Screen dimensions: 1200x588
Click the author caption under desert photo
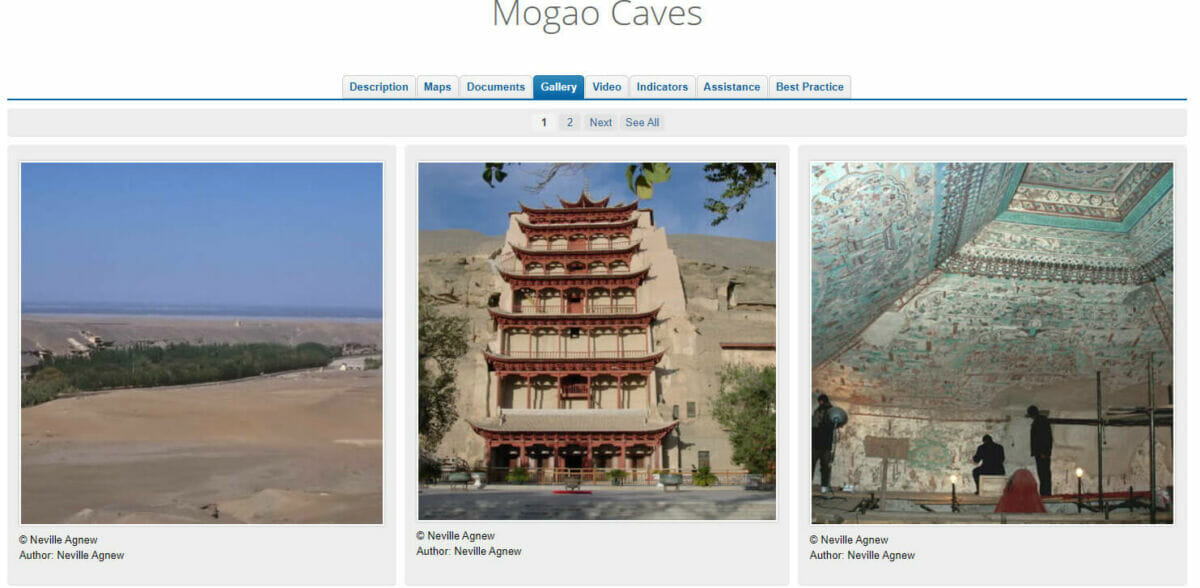click(72, 555)
